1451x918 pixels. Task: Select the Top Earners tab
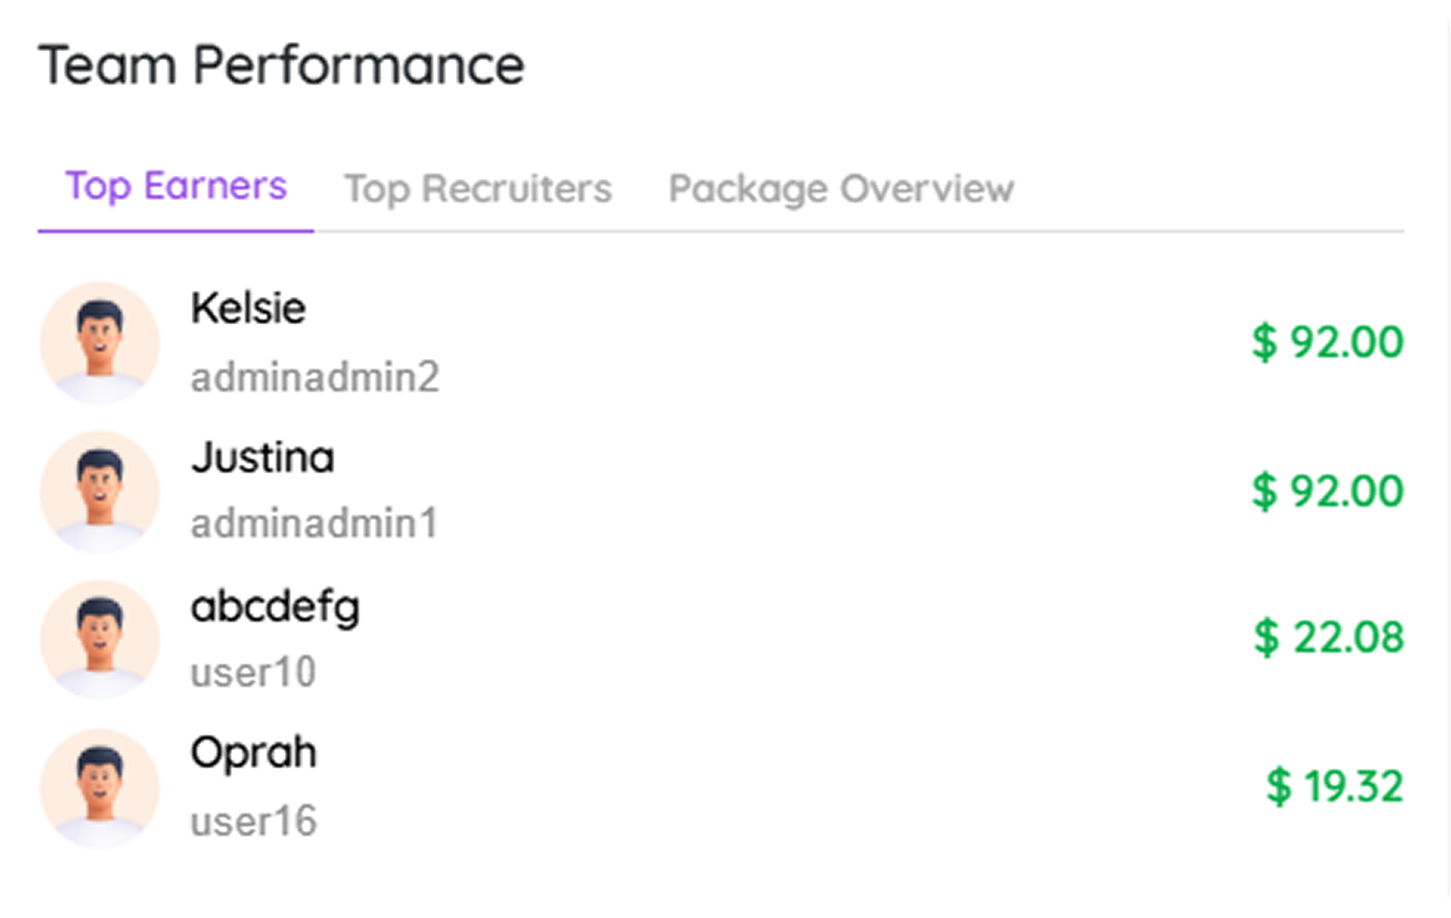[176, 187]
